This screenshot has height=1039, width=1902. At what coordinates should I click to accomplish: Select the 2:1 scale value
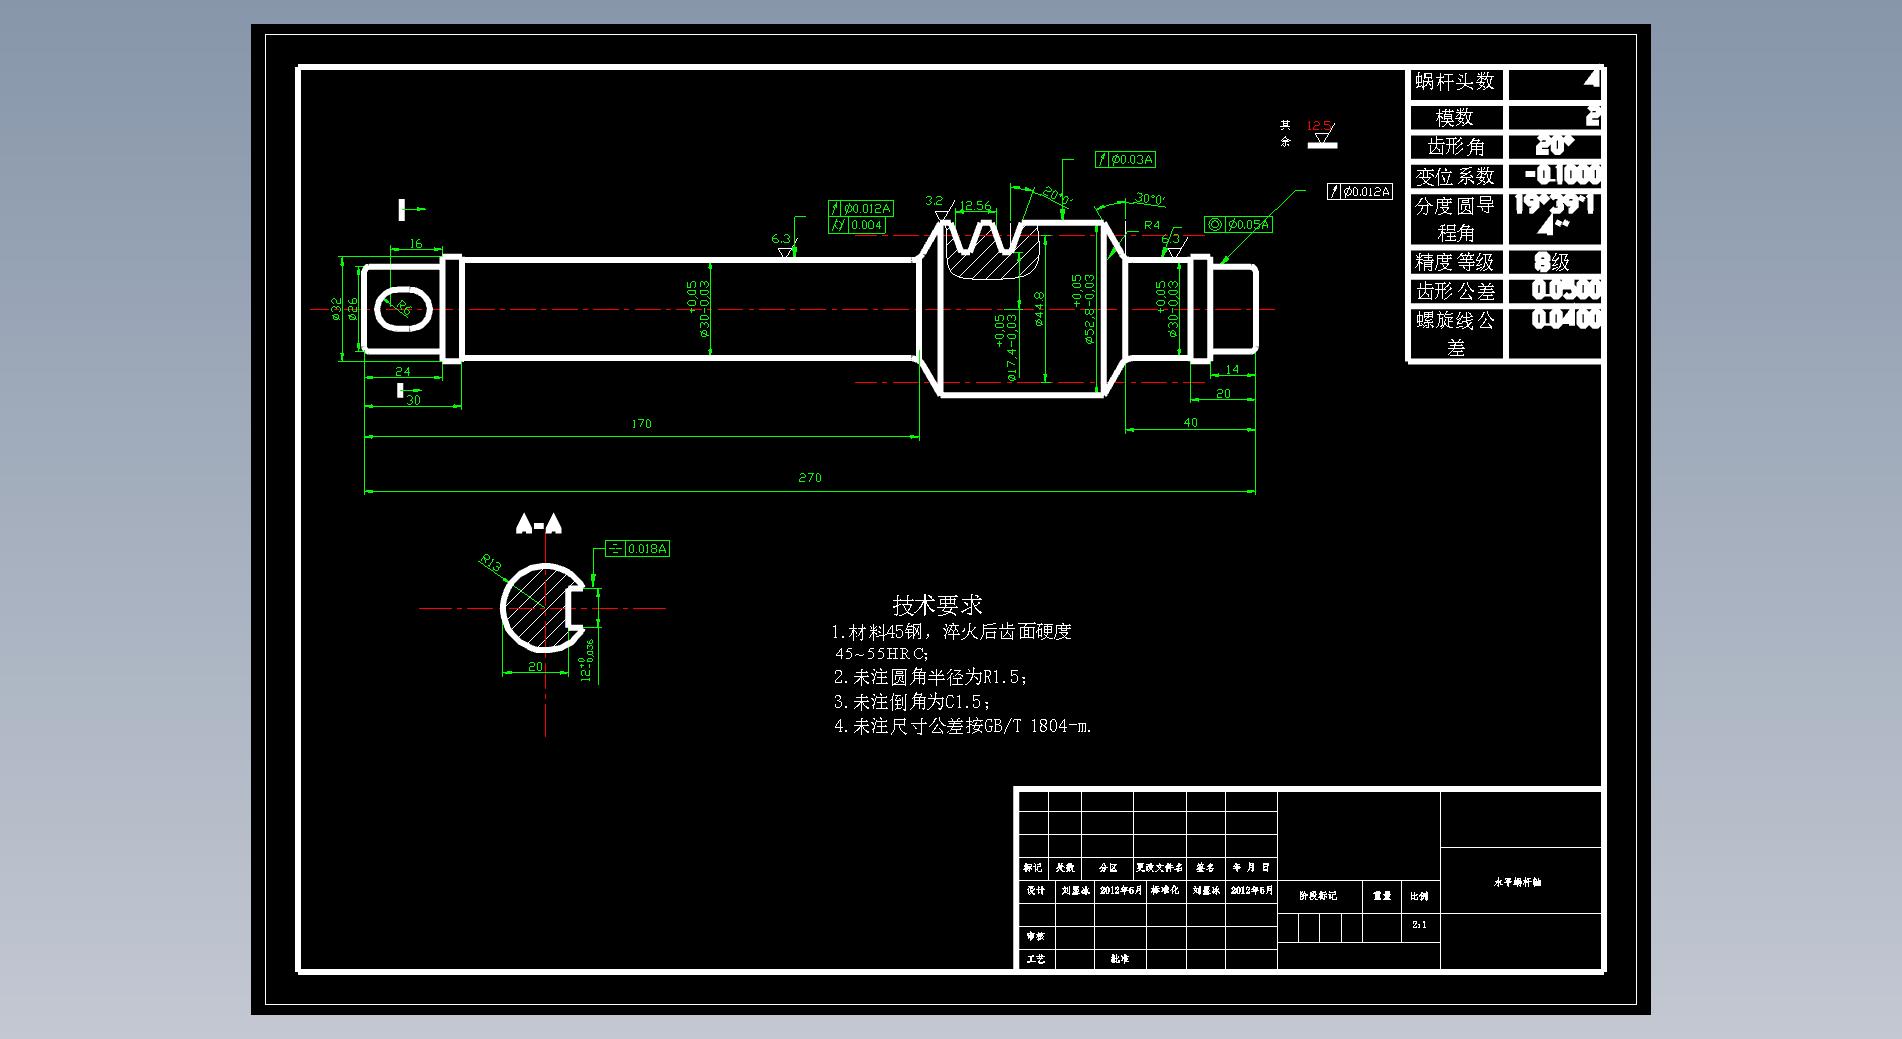(1420, 925)
